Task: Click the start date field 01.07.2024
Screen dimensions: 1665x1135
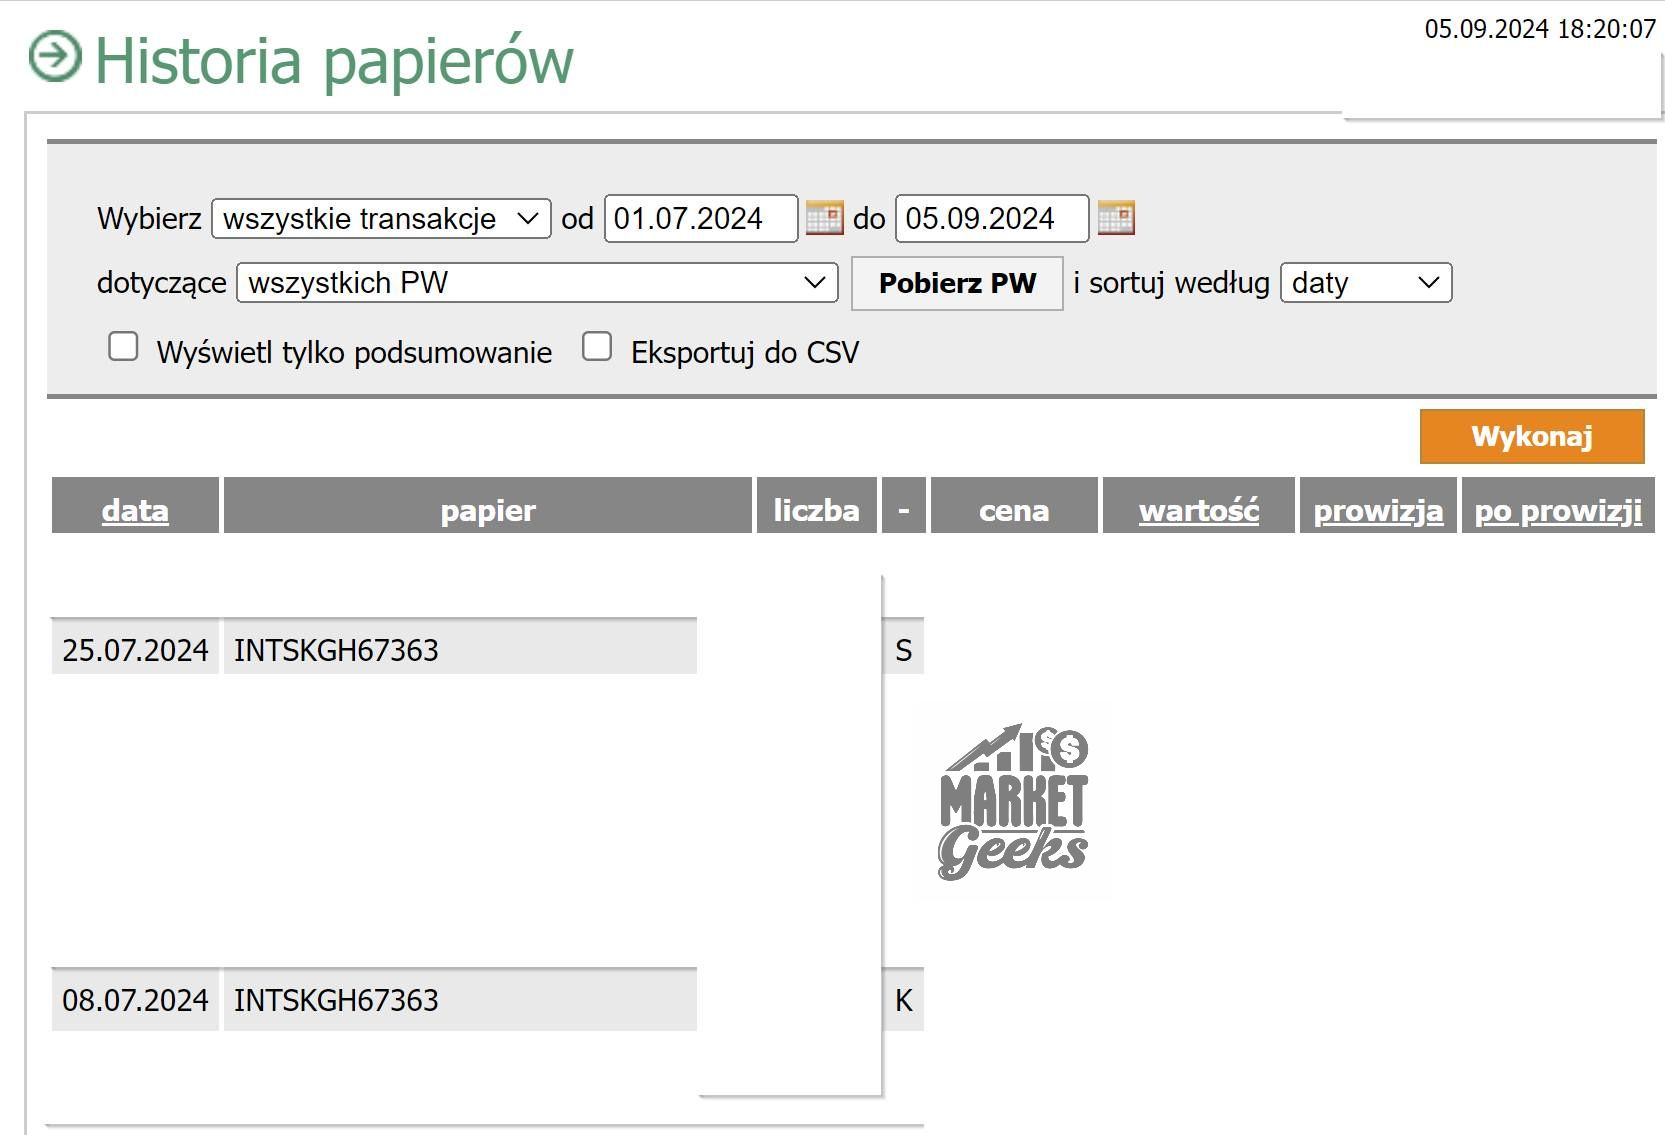Action: pos(700,219)
